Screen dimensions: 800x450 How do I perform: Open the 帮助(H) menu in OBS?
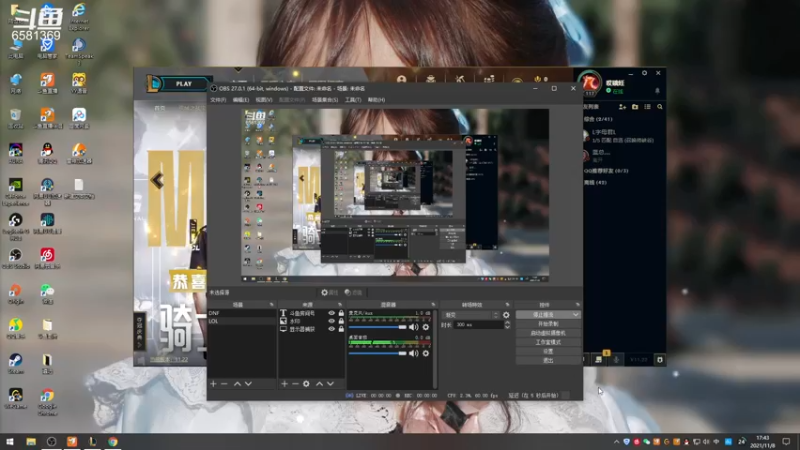(377, 100)
